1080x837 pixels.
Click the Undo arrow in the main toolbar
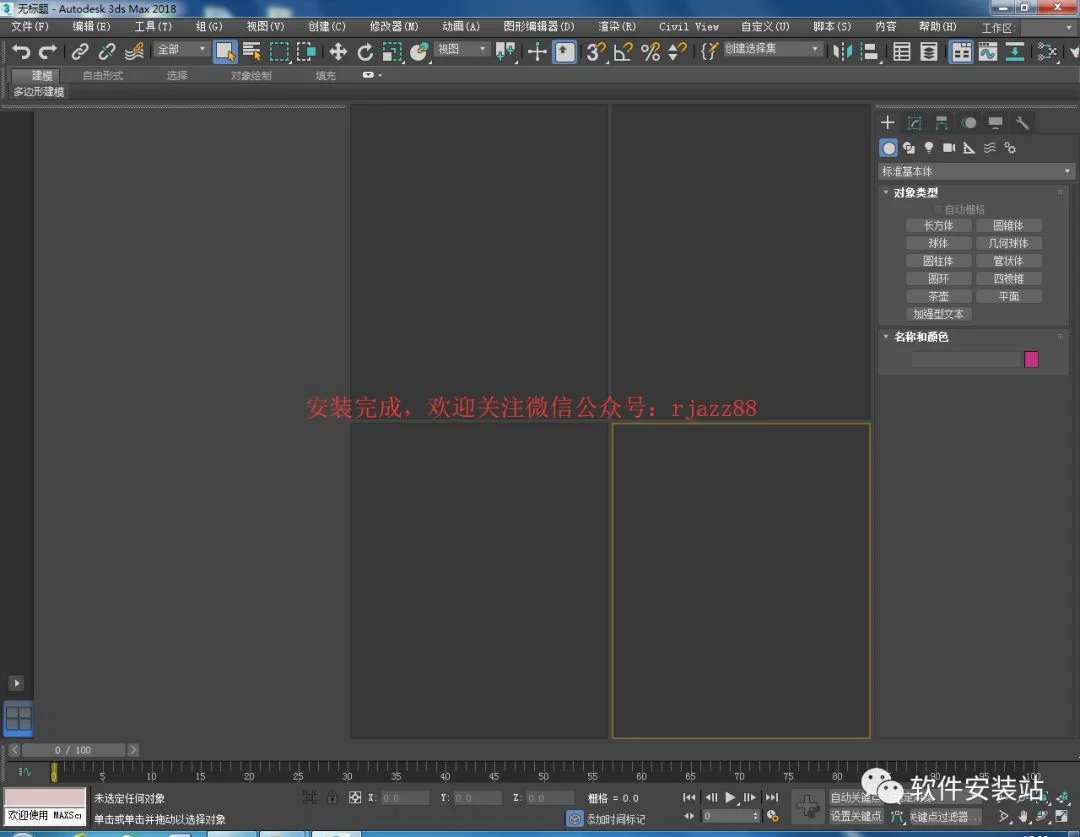(21, 52)
